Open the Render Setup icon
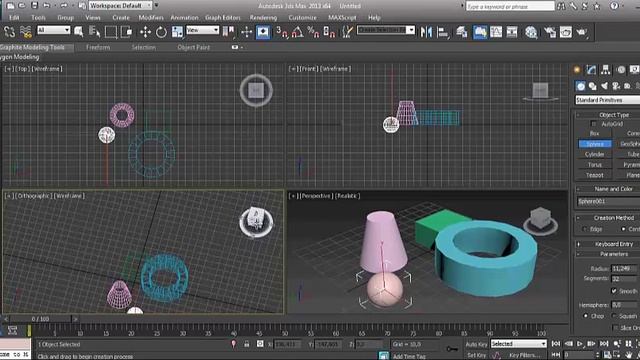640x360 pixels. point(550,32)
